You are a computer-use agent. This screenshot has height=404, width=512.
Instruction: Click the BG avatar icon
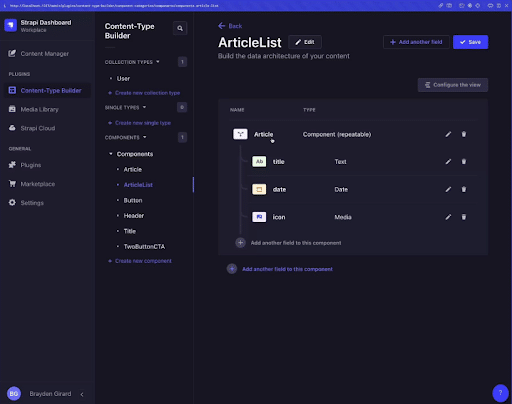(14, 394)
